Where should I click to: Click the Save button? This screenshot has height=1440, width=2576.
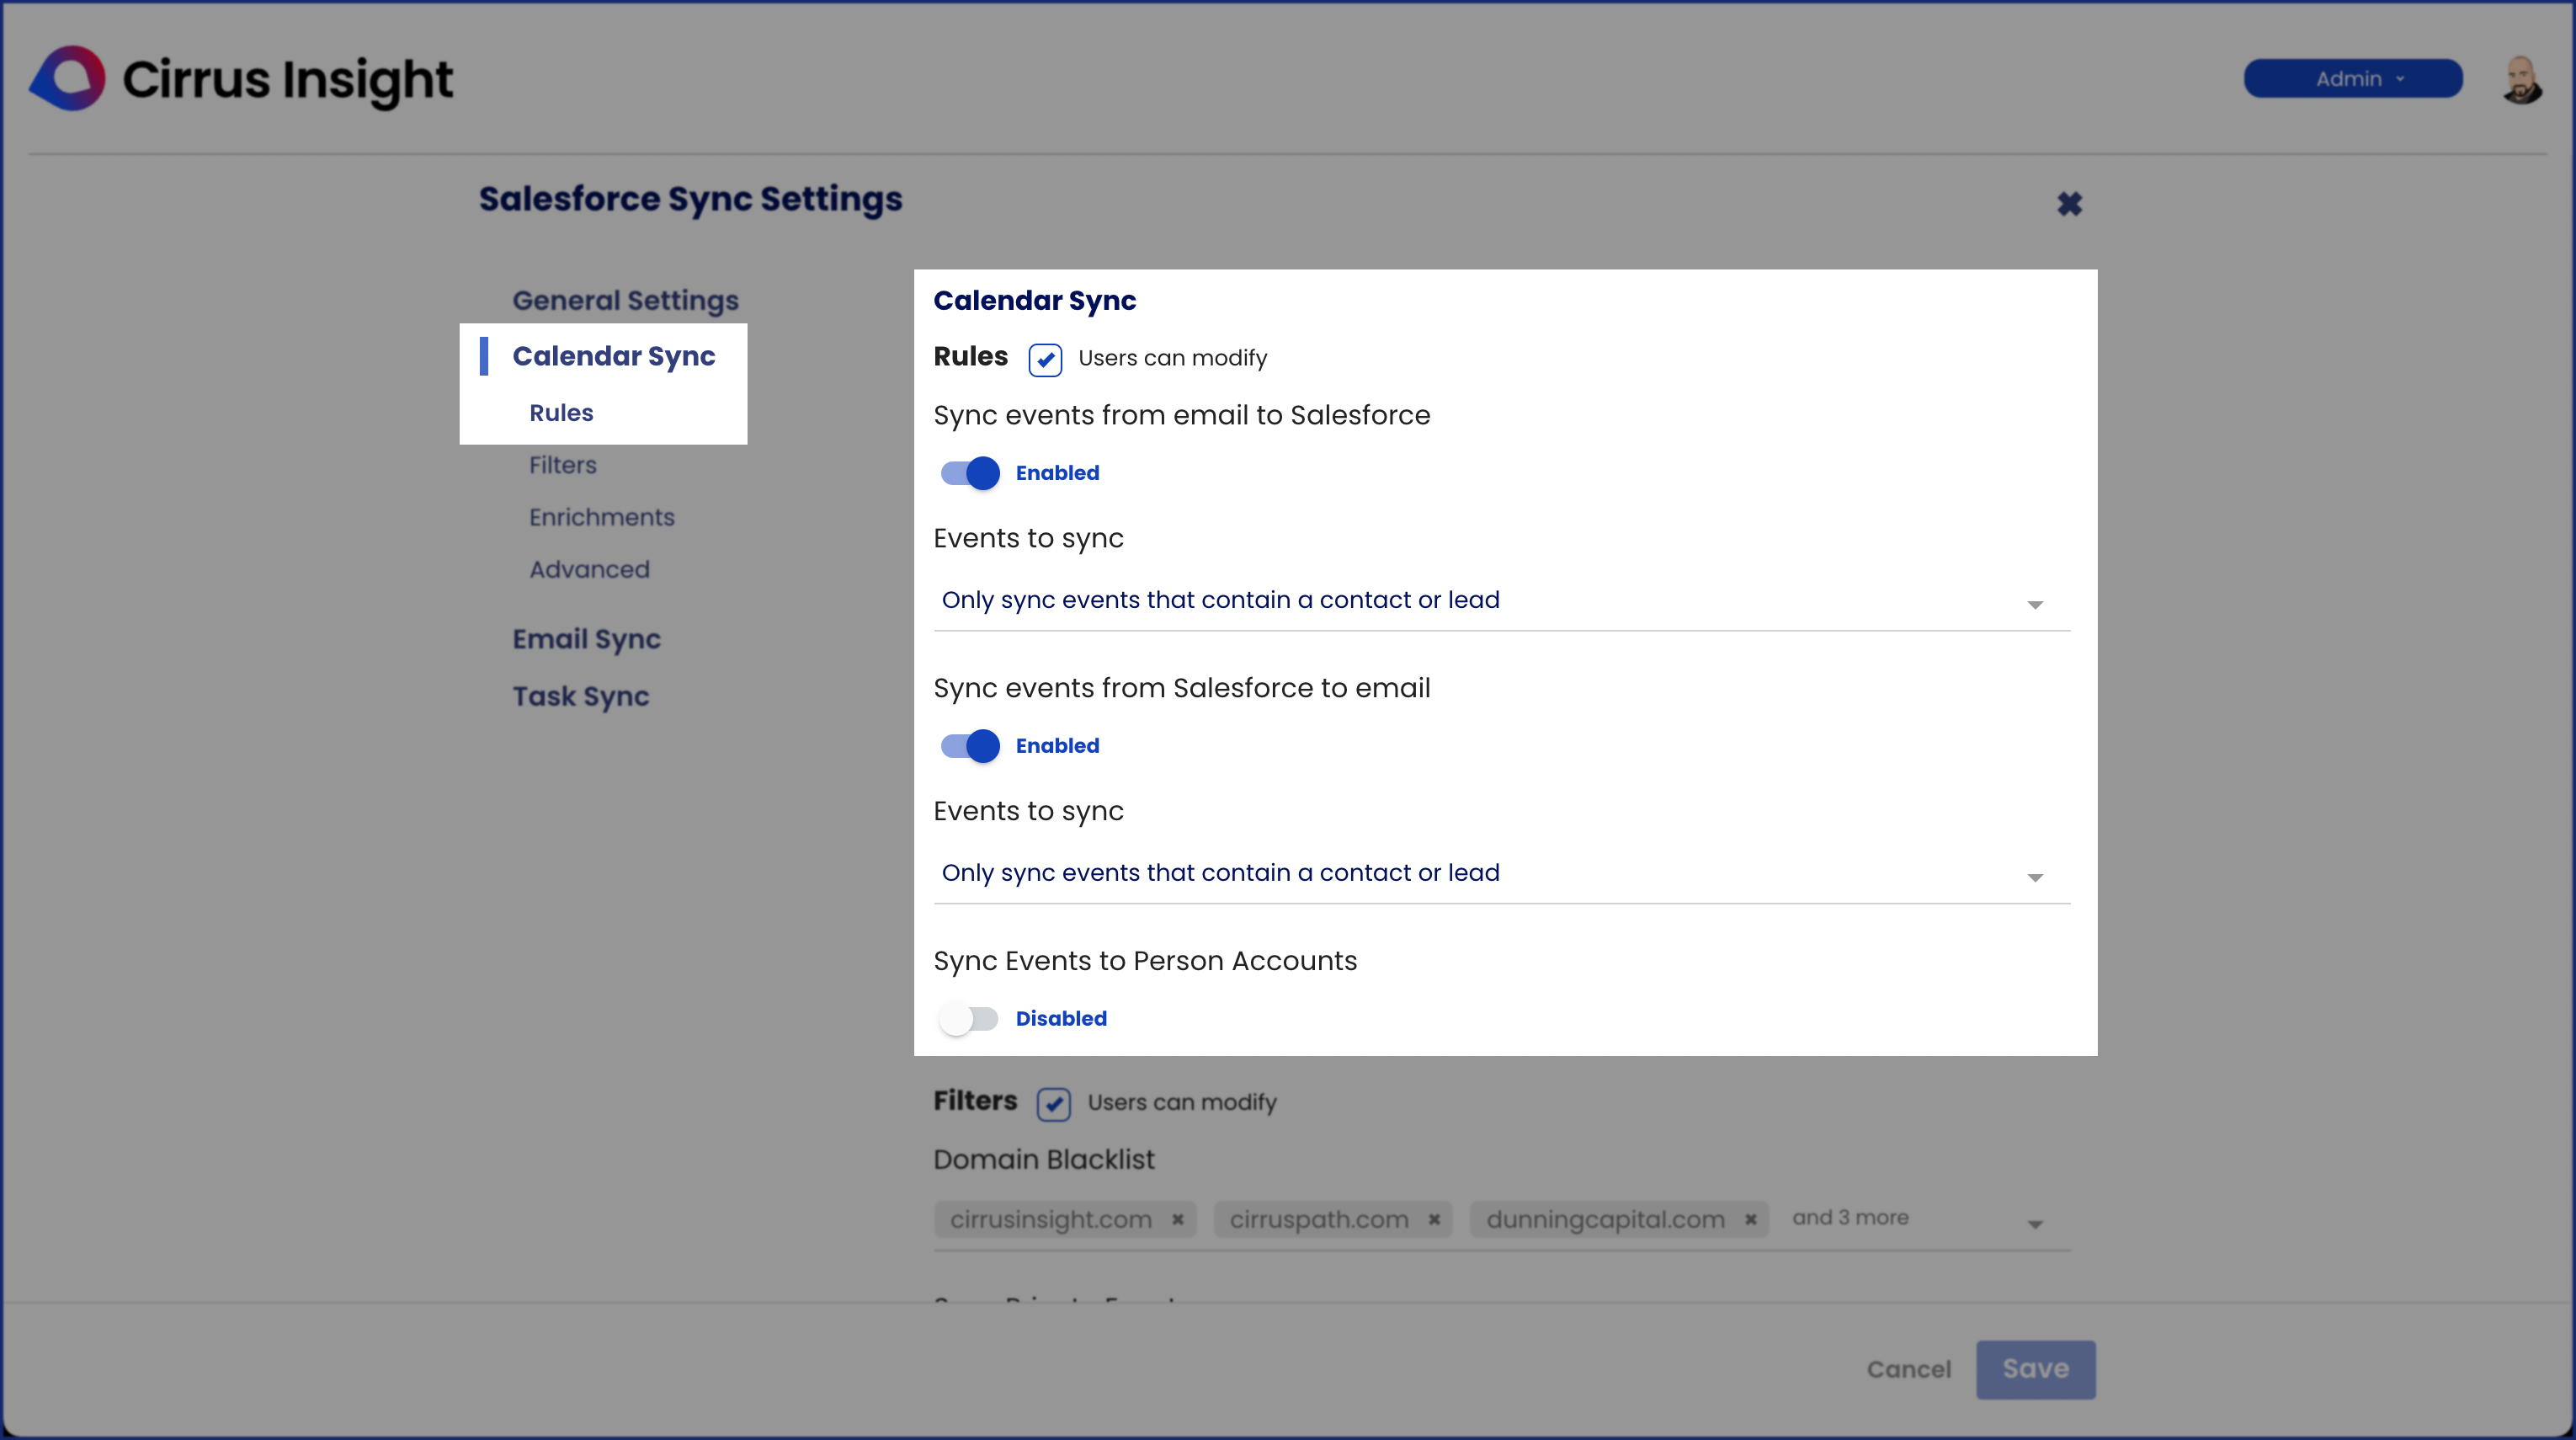click(2035, 1369)
